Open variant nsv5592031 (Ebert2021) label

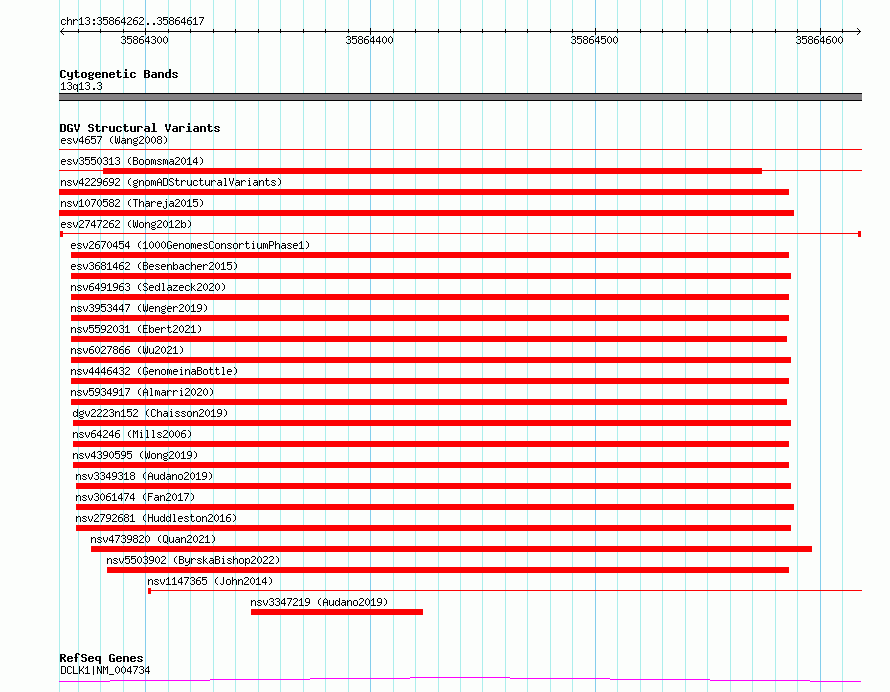pos(136,329)
